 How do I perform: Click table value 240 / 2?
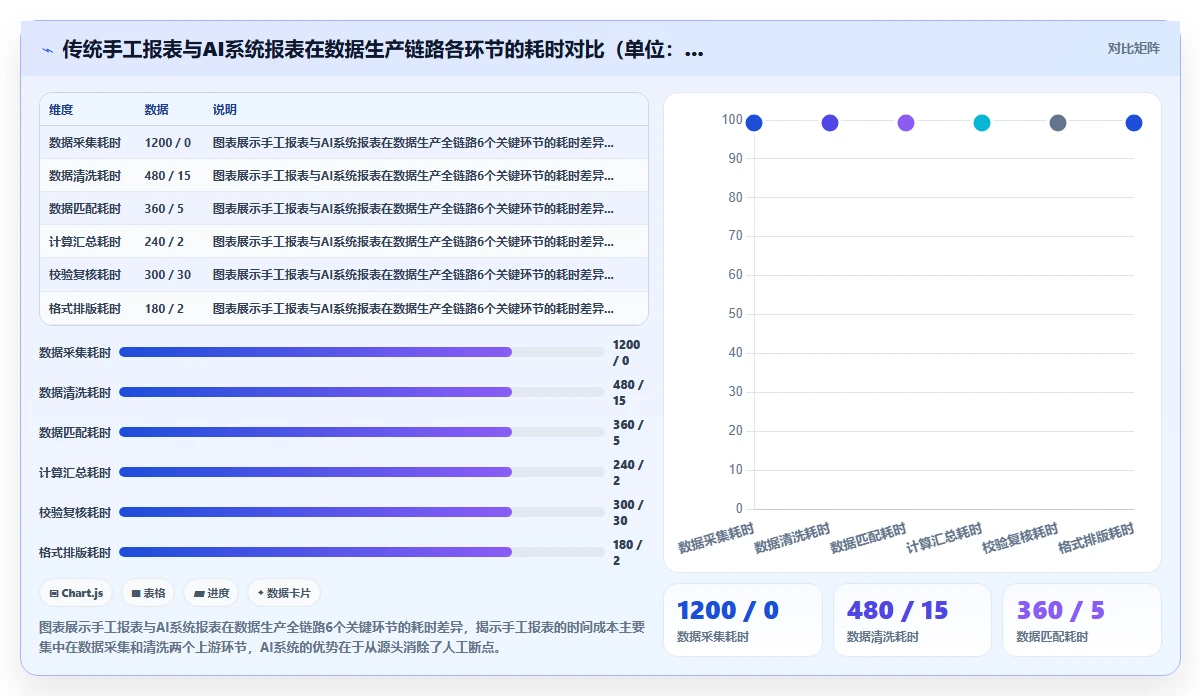pyautogui.click(x=164, y=242)
